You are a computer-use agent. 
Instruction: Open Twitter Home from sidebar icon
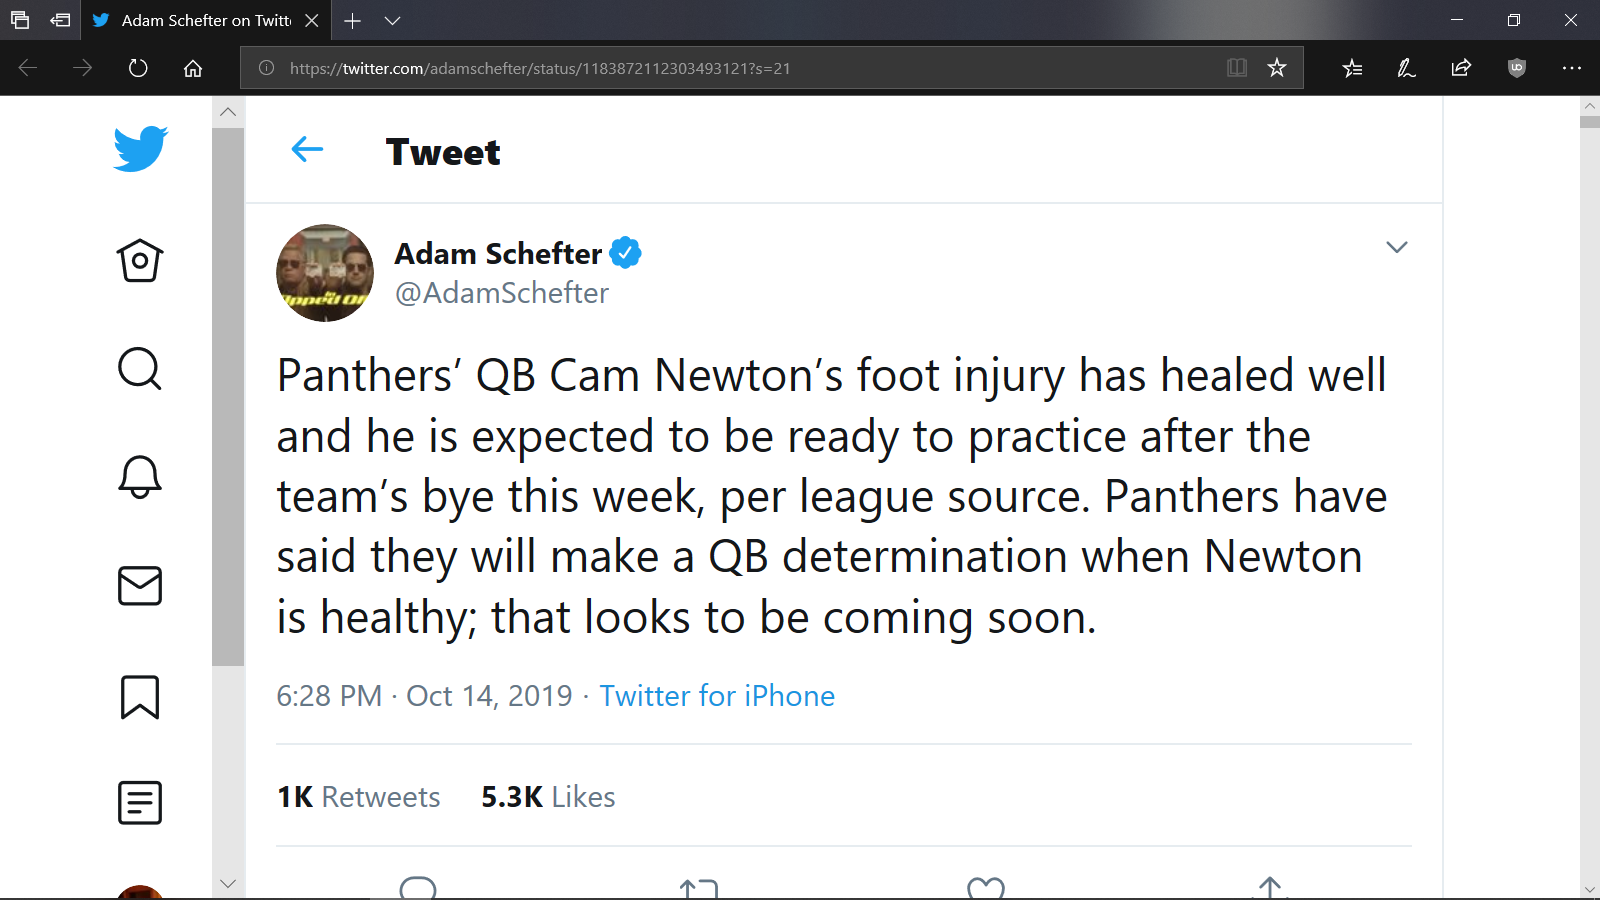(x=140, y=261)
